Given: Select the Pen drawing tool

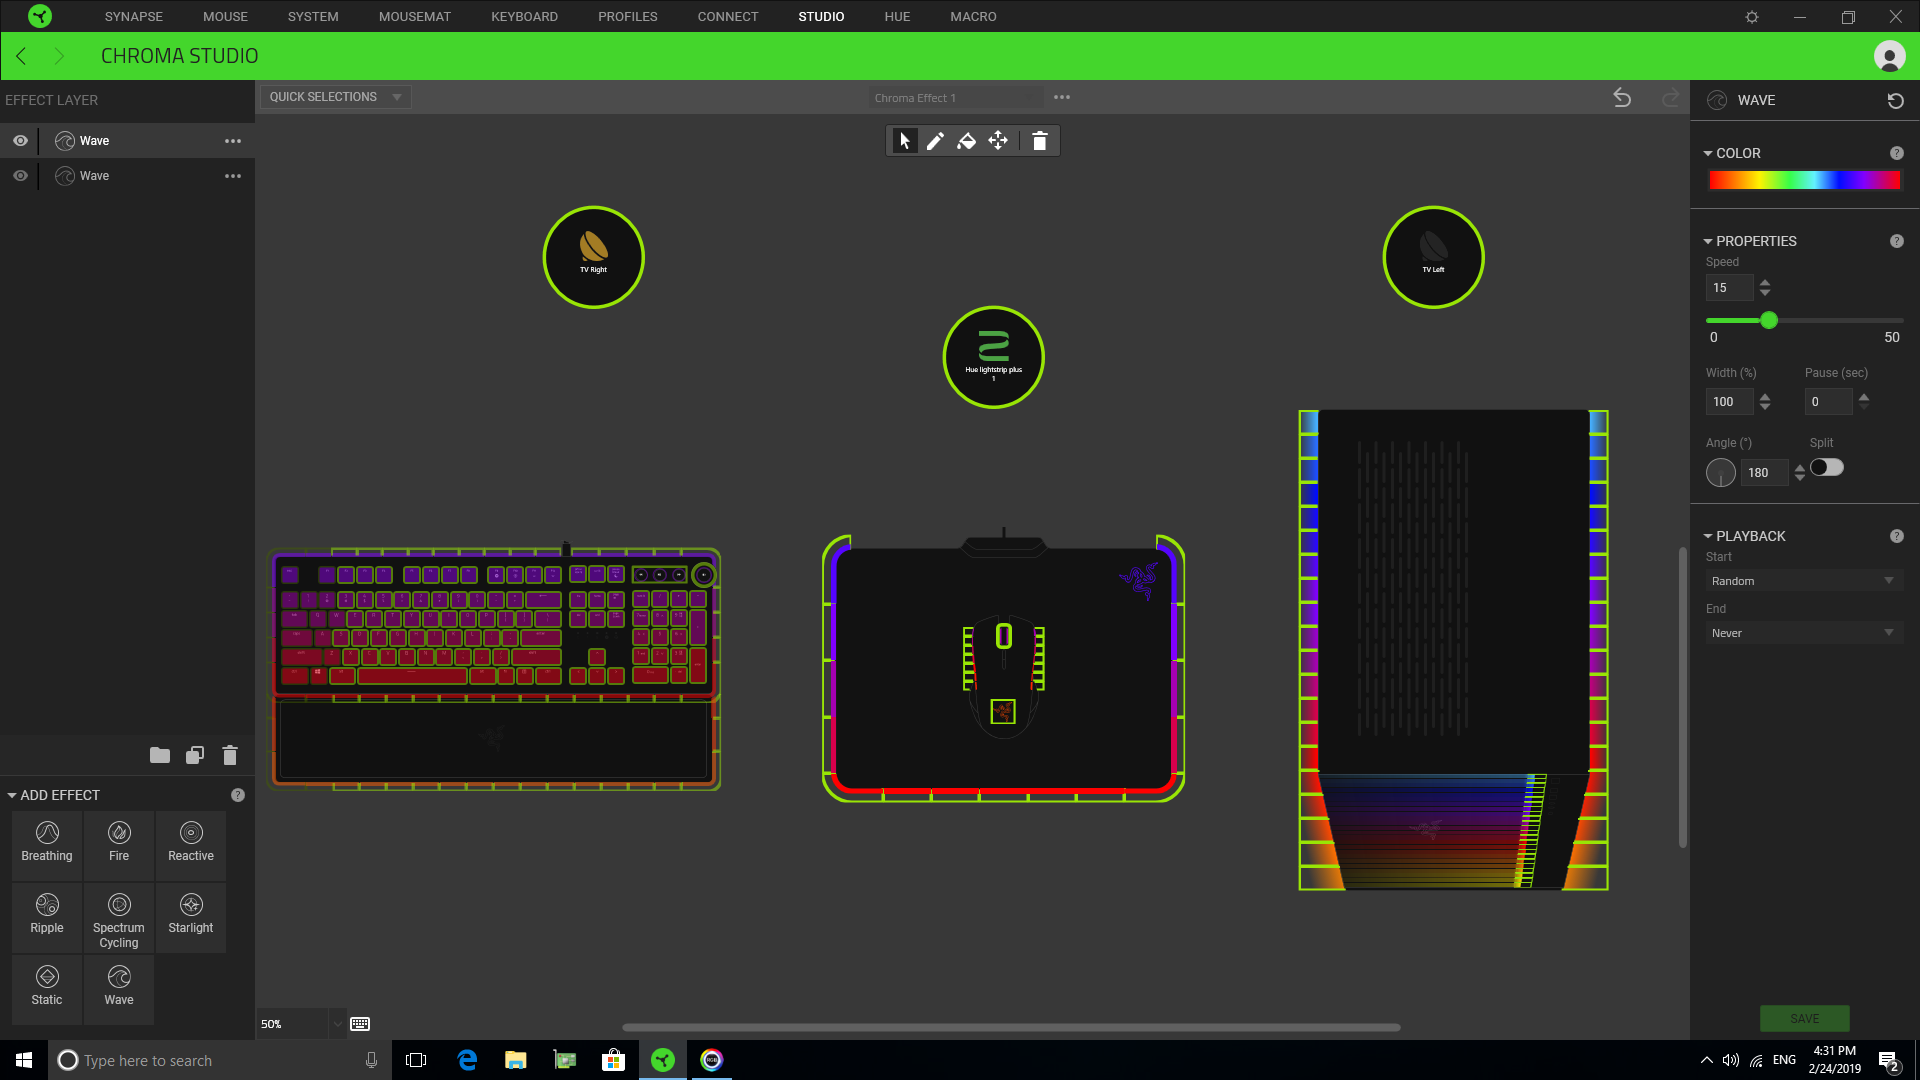Looking at the screenshot, I should 935,141.
